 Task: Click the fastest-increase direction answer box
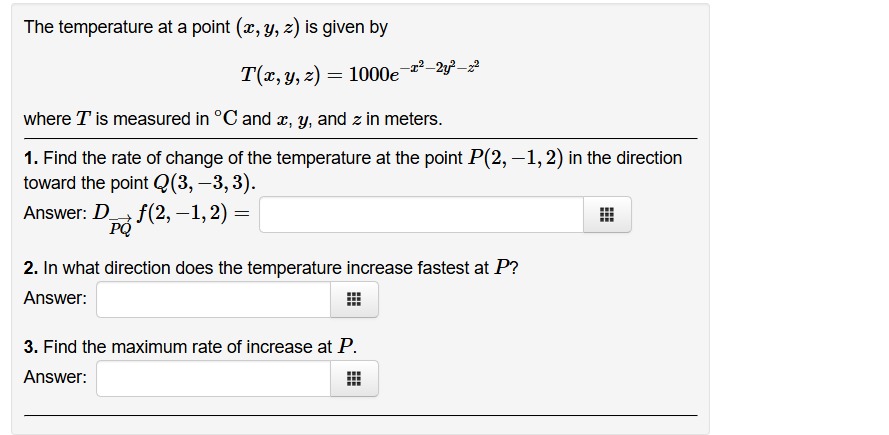click(214, 299)
